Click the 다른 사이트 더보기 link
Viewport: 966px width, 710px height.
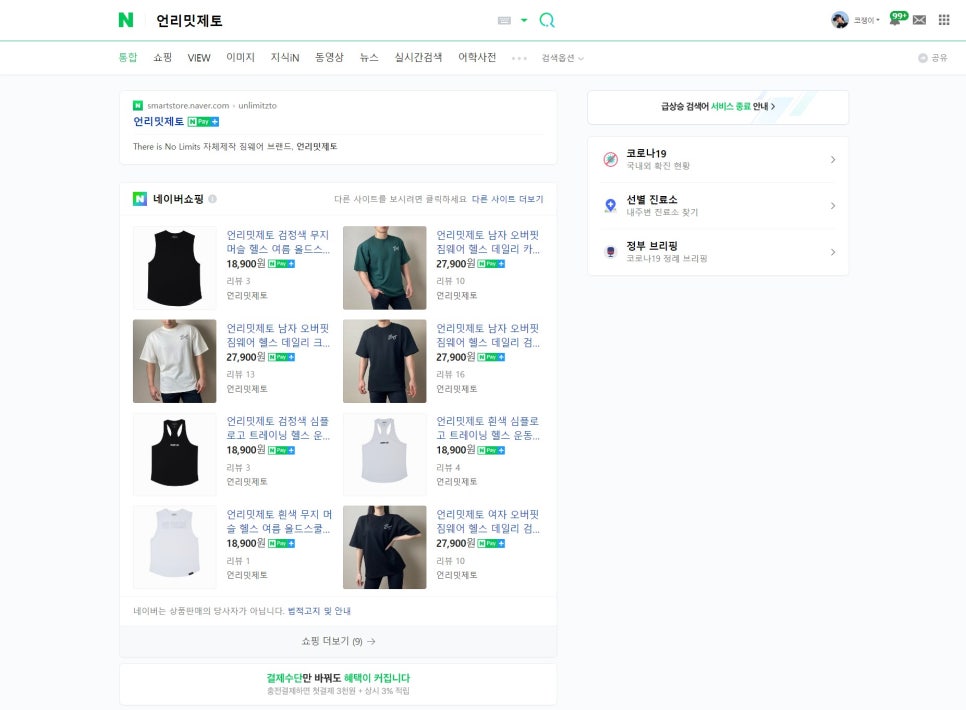click(x=508, y=199)
